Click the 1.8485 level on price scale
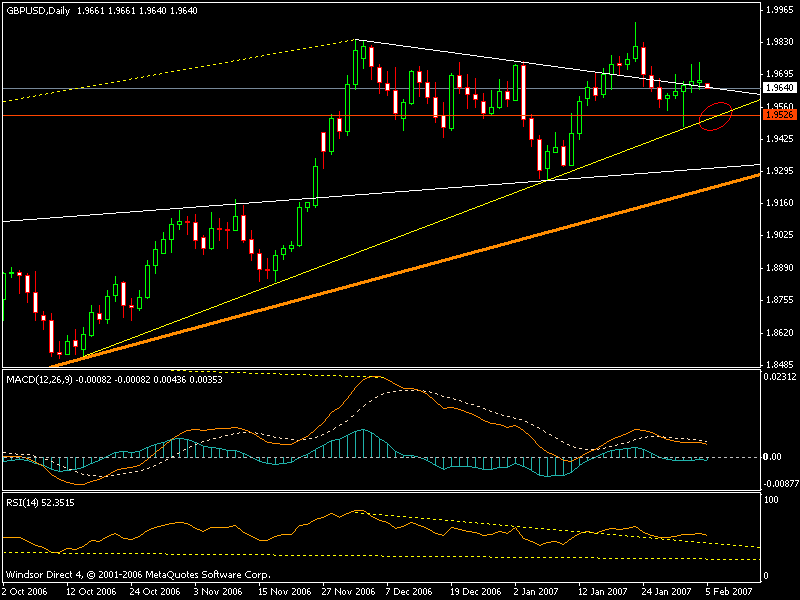 [x=779, y=365]
